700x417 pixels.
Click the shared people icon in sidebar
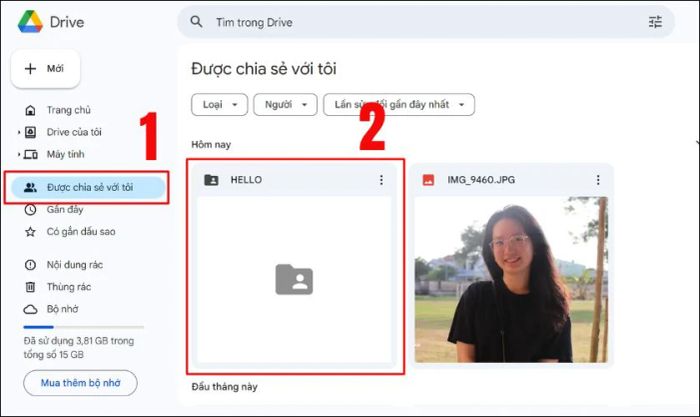click(30, 188)
